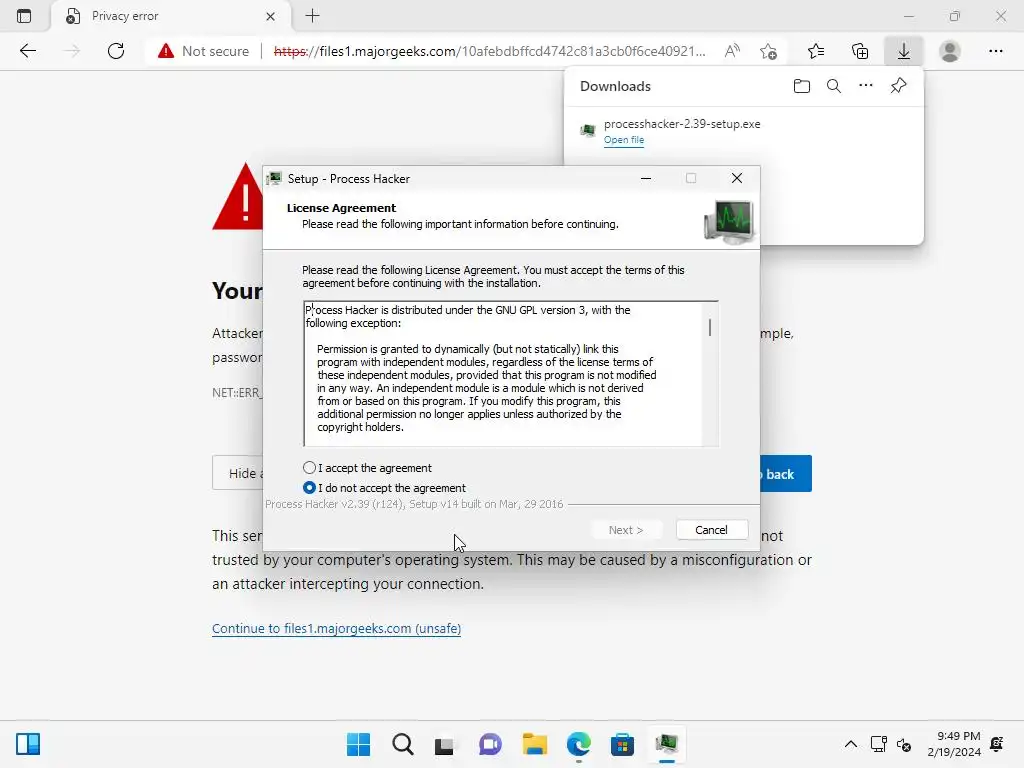Open the Windows Start menu
This screenshot has width=1024, height=768.
tap(358, 744)
